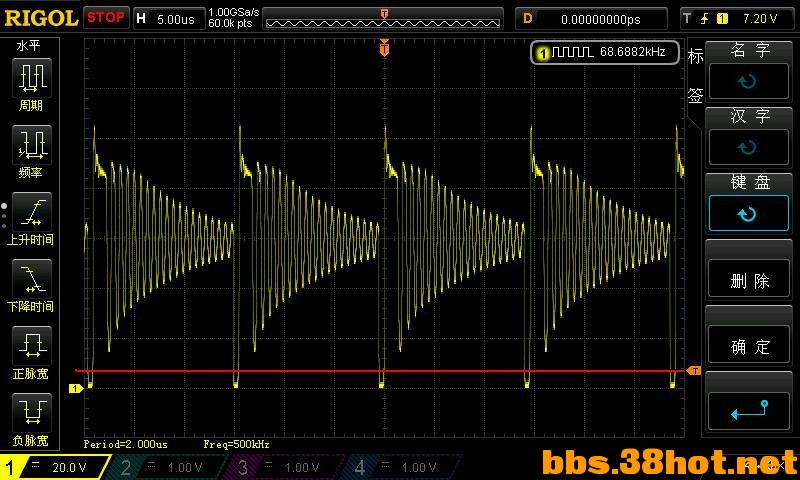800x480 pixels.
Task: Click the rising edge trigger type icon
Action: pos(705,19)
